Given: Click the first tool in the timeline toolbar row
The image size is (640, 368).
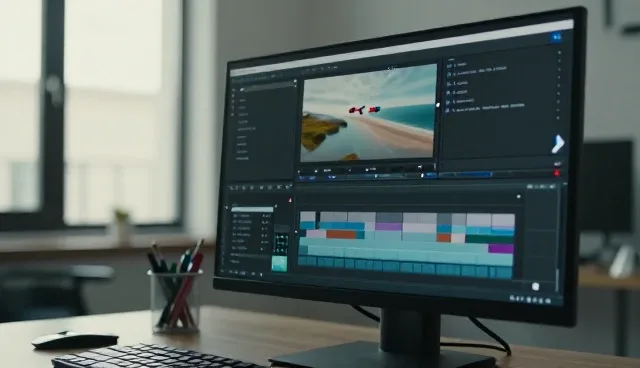Looking at the screenshot, I should [232, 188].
